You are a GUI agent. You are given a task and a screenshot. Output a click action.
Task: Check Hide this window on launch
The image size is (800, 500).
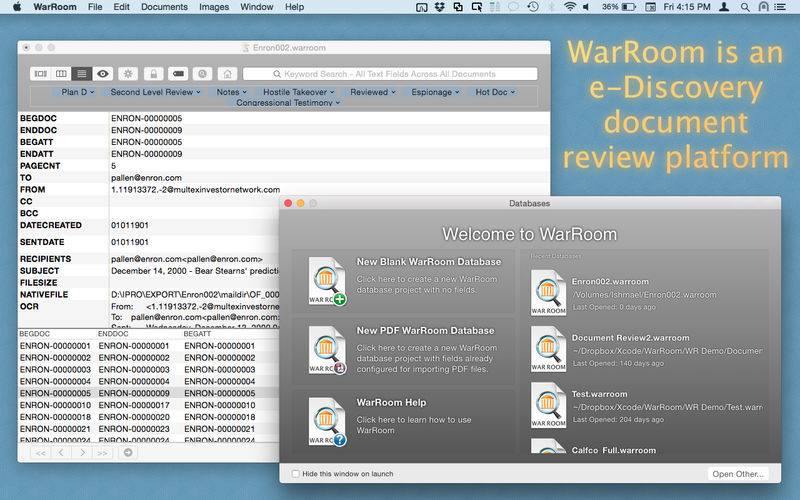[295, 473]
